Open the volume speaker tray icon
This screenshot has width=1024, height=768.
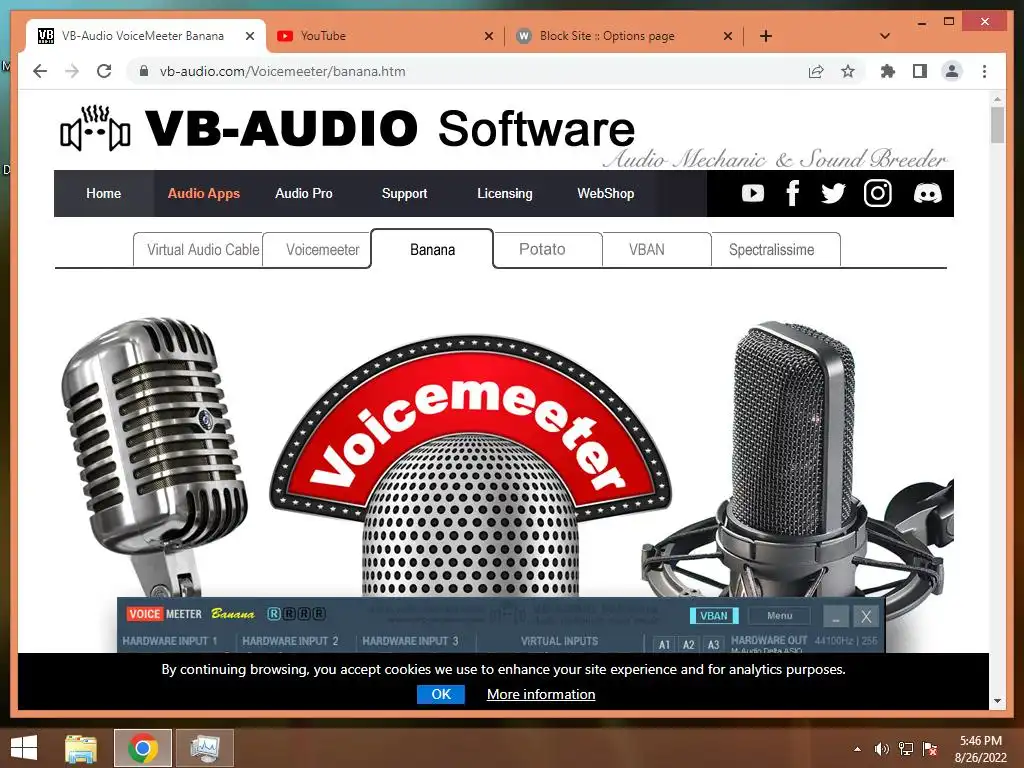coord(881,748)
